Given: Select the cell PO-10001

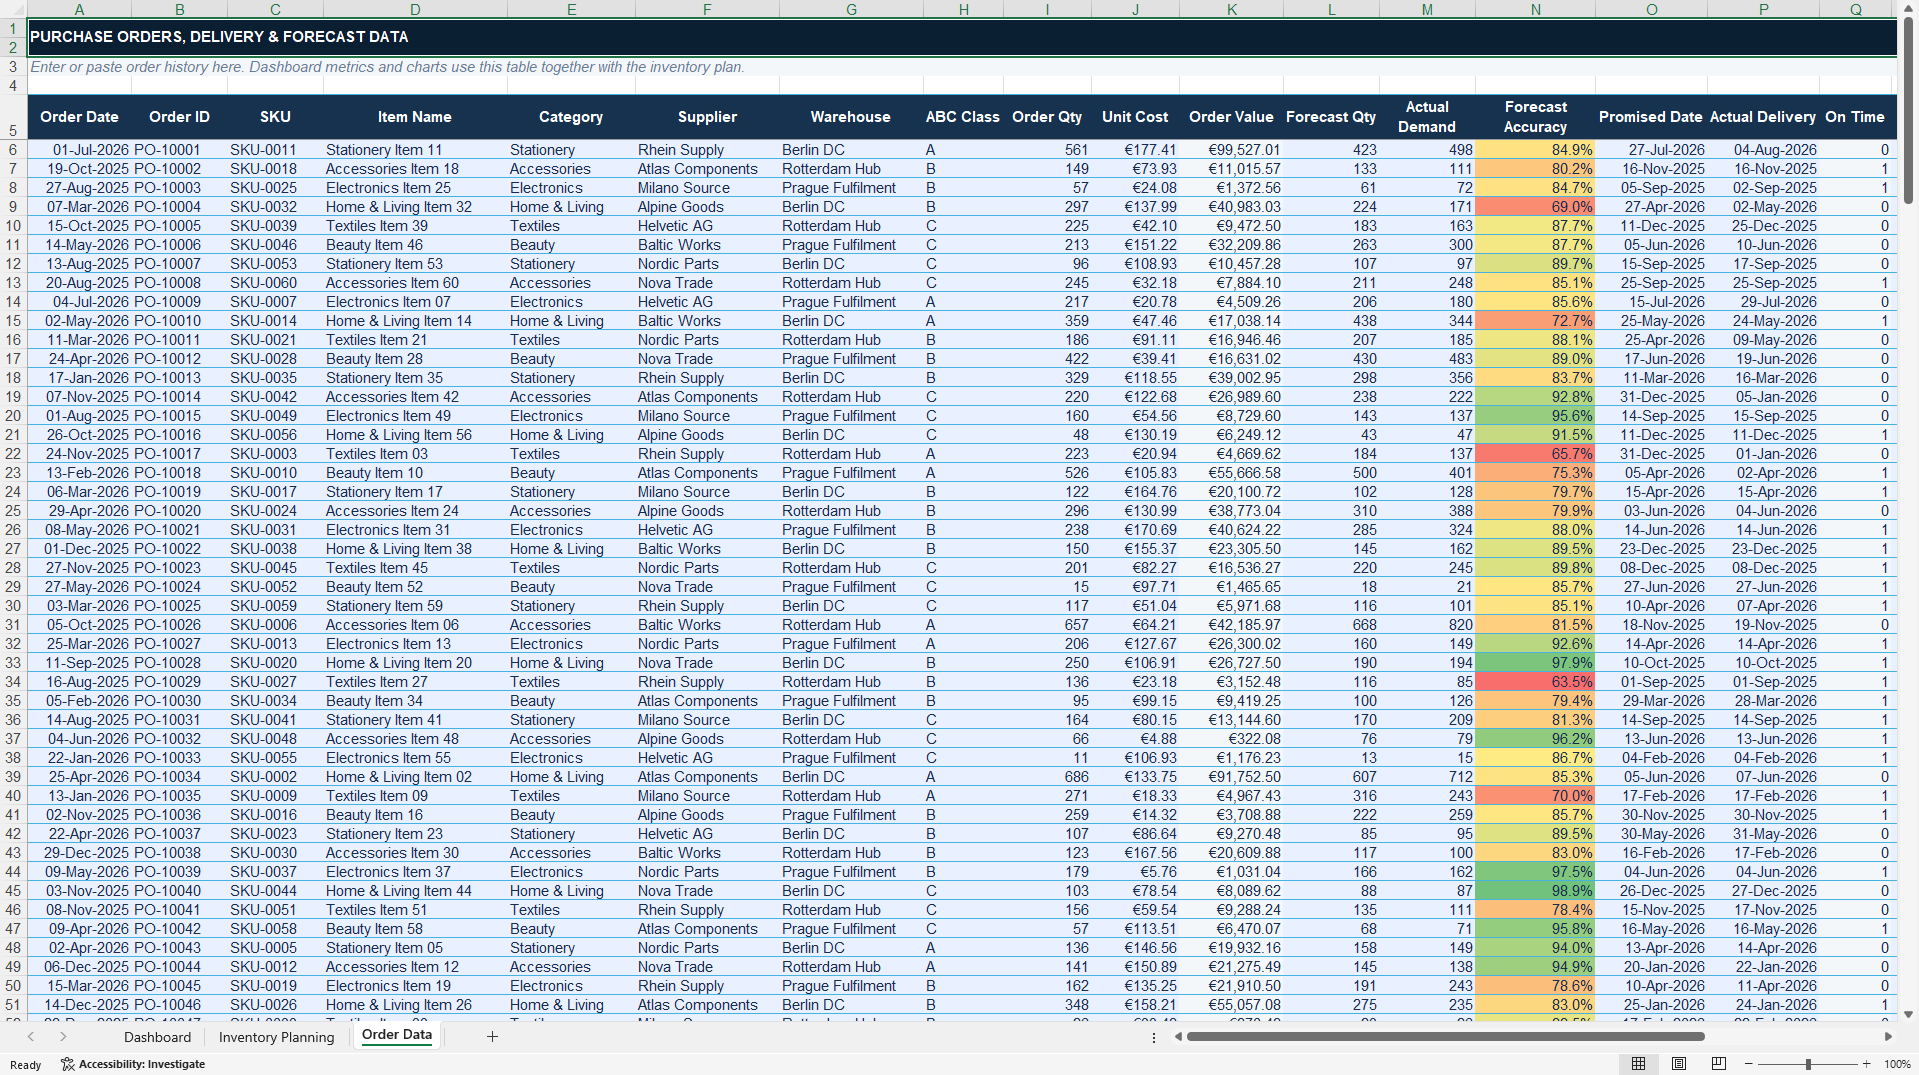Looking at the screenshot, I should click(x=179, y=150).
